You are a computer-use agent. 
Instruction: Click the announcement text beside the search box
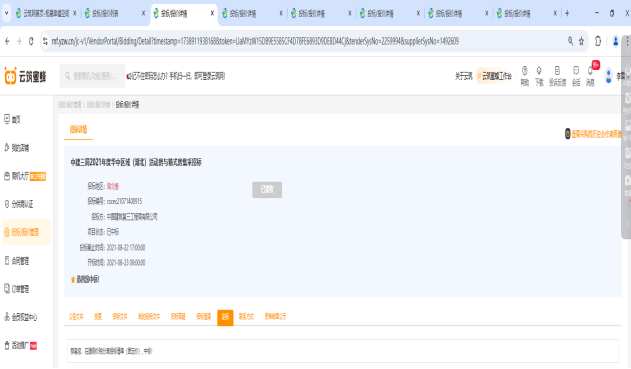pyautogui.click(x=176, y=76)
